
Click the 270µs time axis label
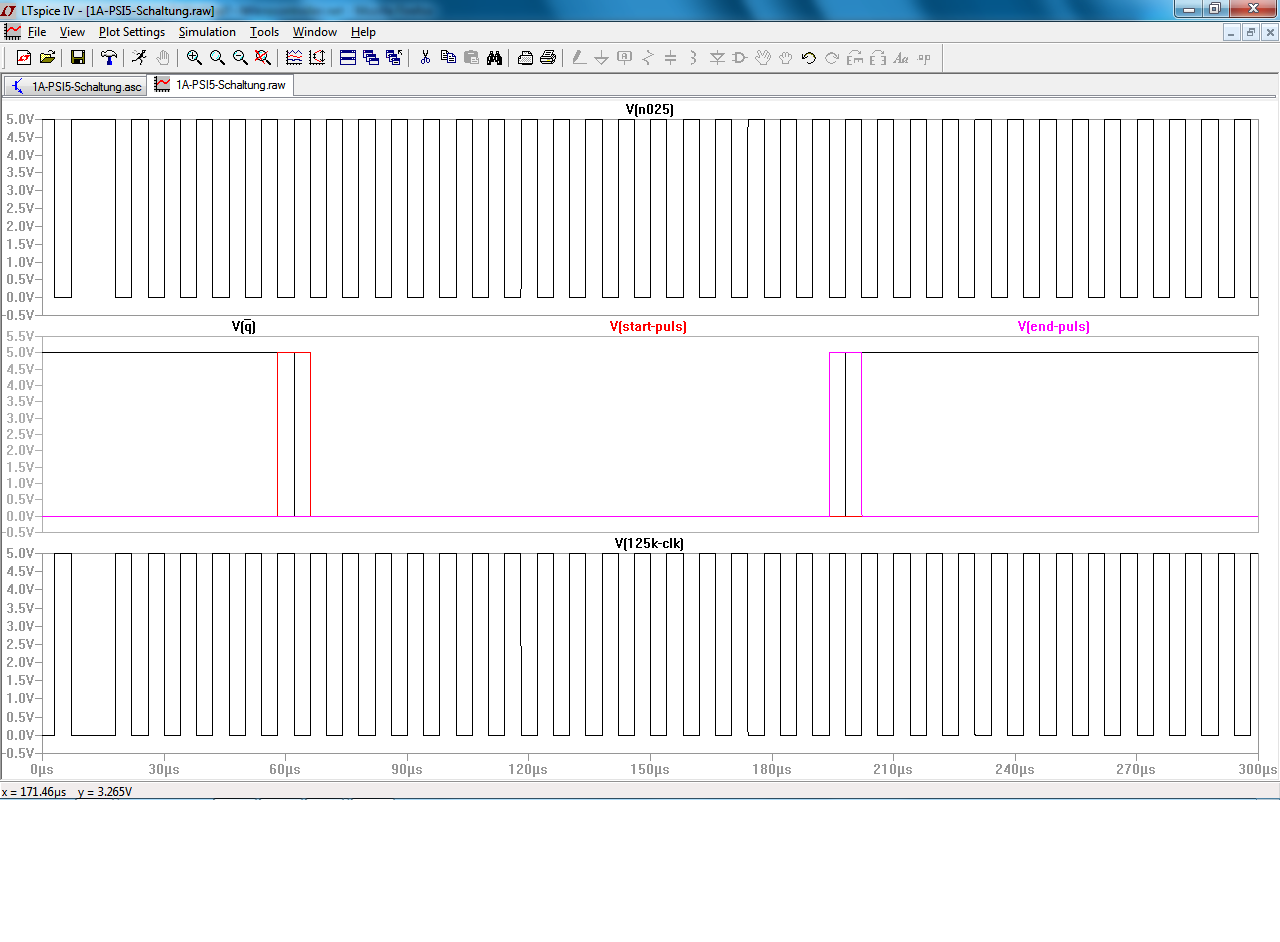pos(1136,769)
